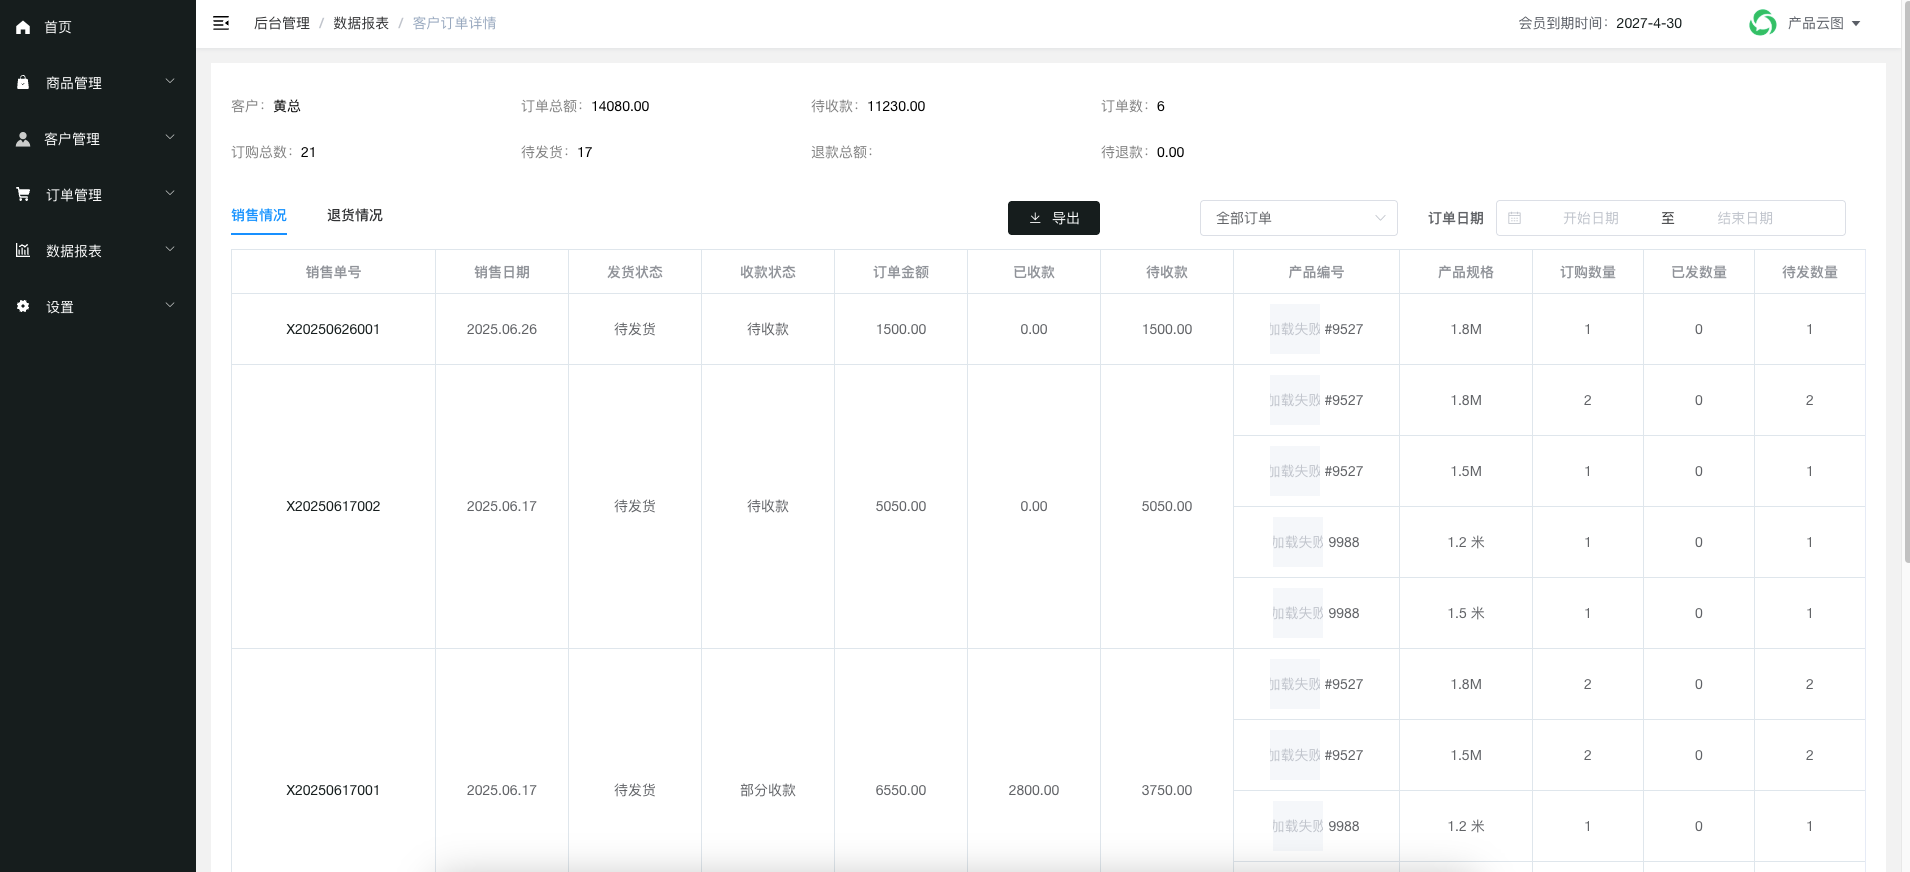Click failed thumbnail in X20250626001 row
Screen dimensions: 1910x872
[x=1295, y=329]
